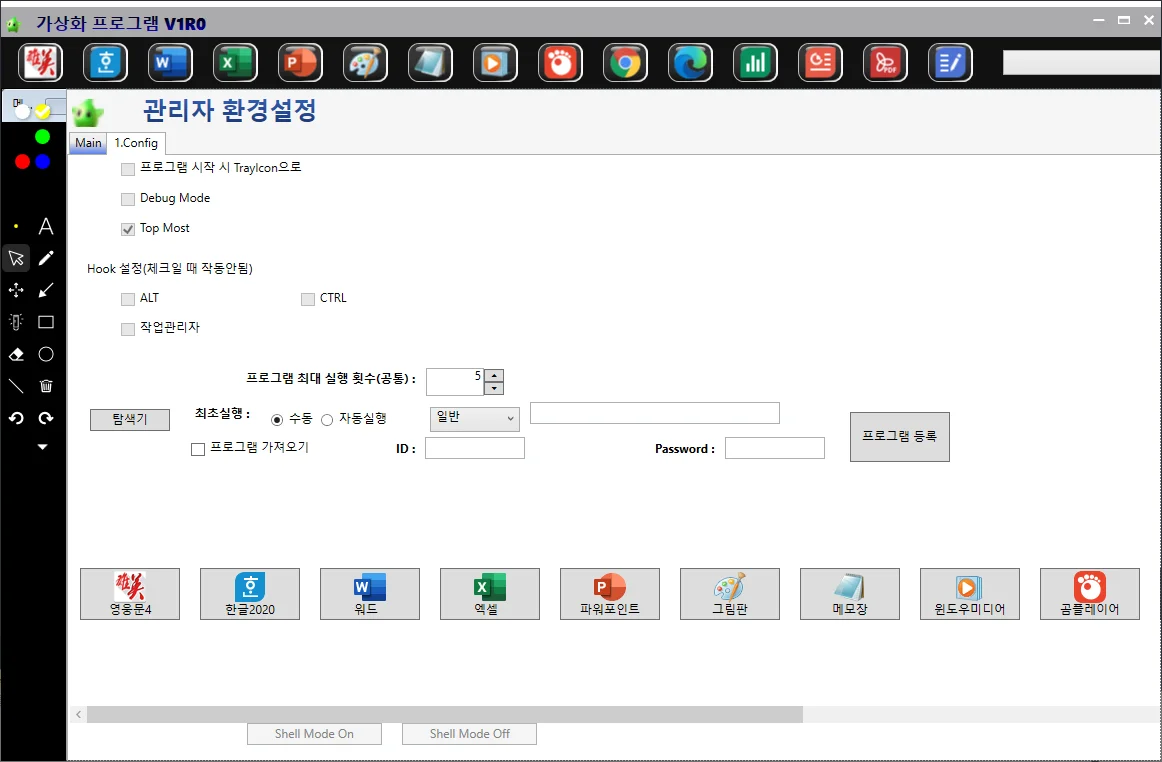The width and height of the screenshot is (1162, 762).
Task: Click the 프로그램 등록 button
Action: (x=900, y=437)
